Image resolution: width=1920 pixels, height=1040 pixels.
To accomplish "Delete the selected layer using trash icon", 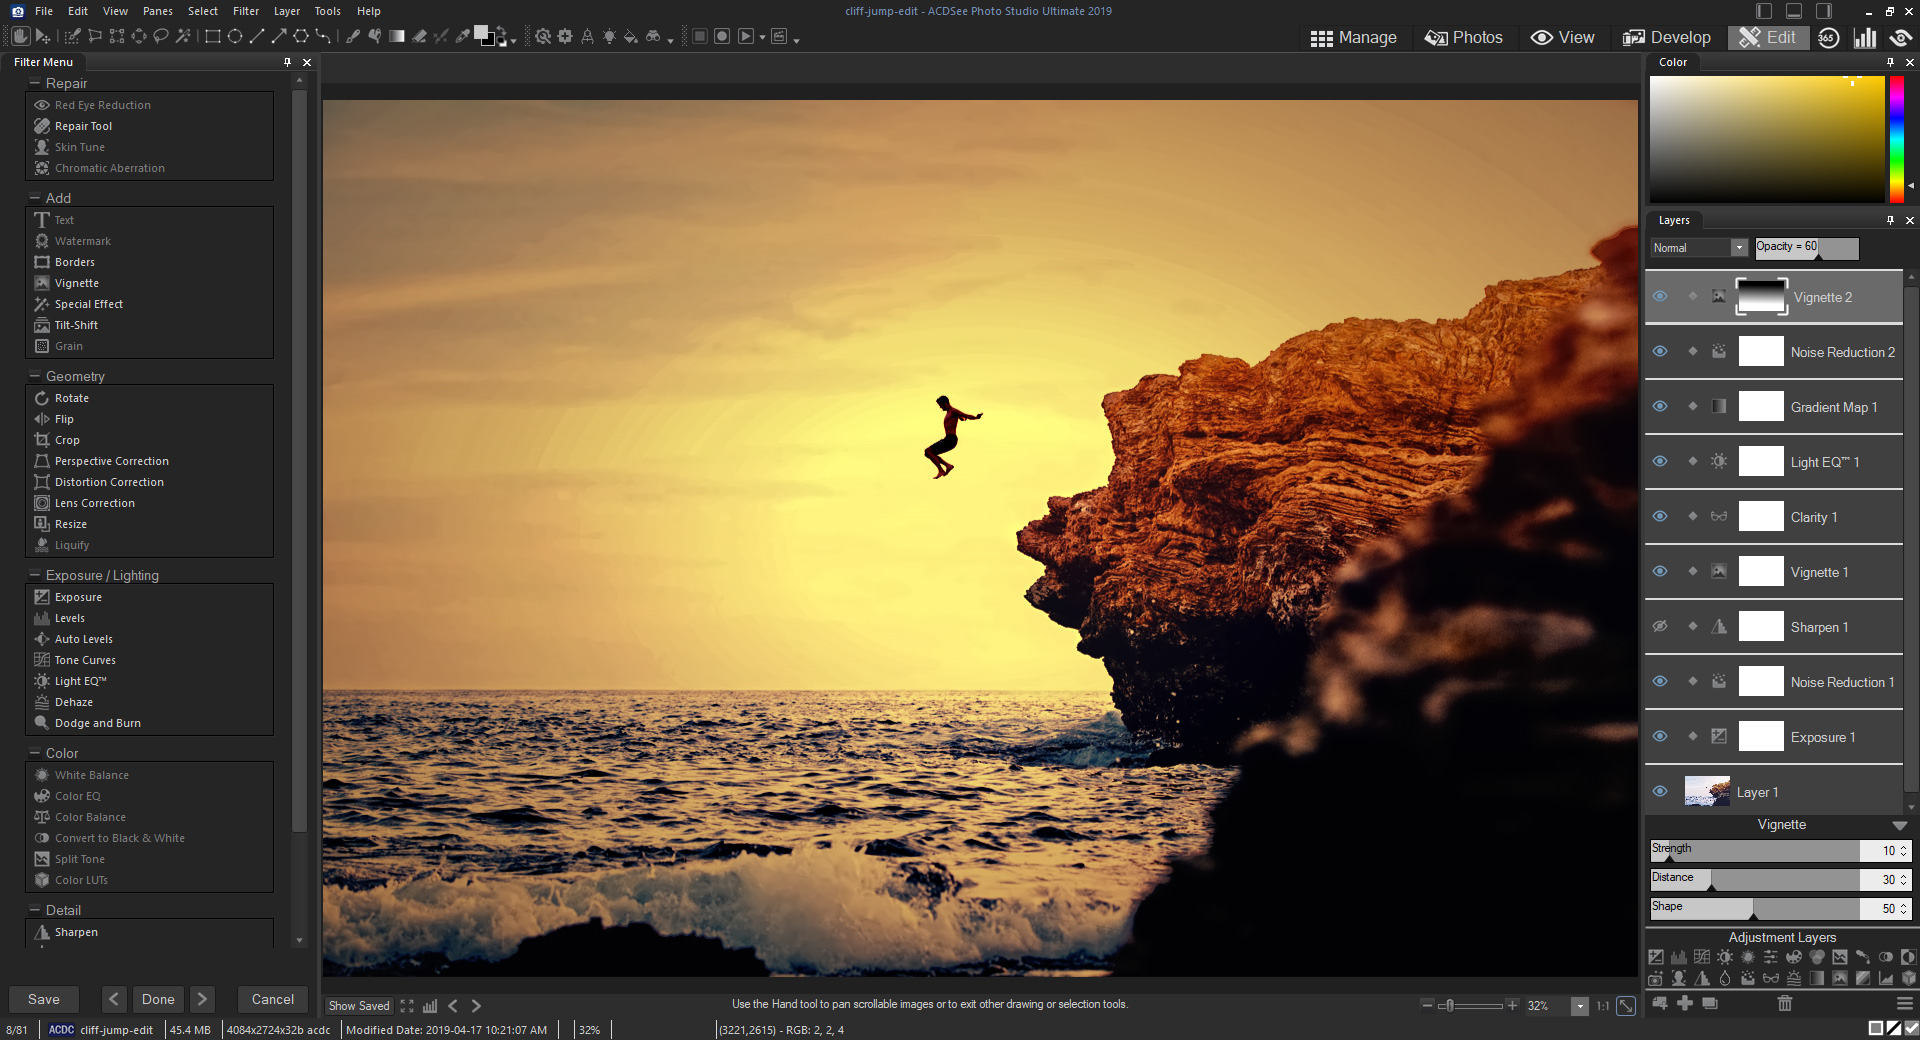I will click(x=1784, y=1005).
